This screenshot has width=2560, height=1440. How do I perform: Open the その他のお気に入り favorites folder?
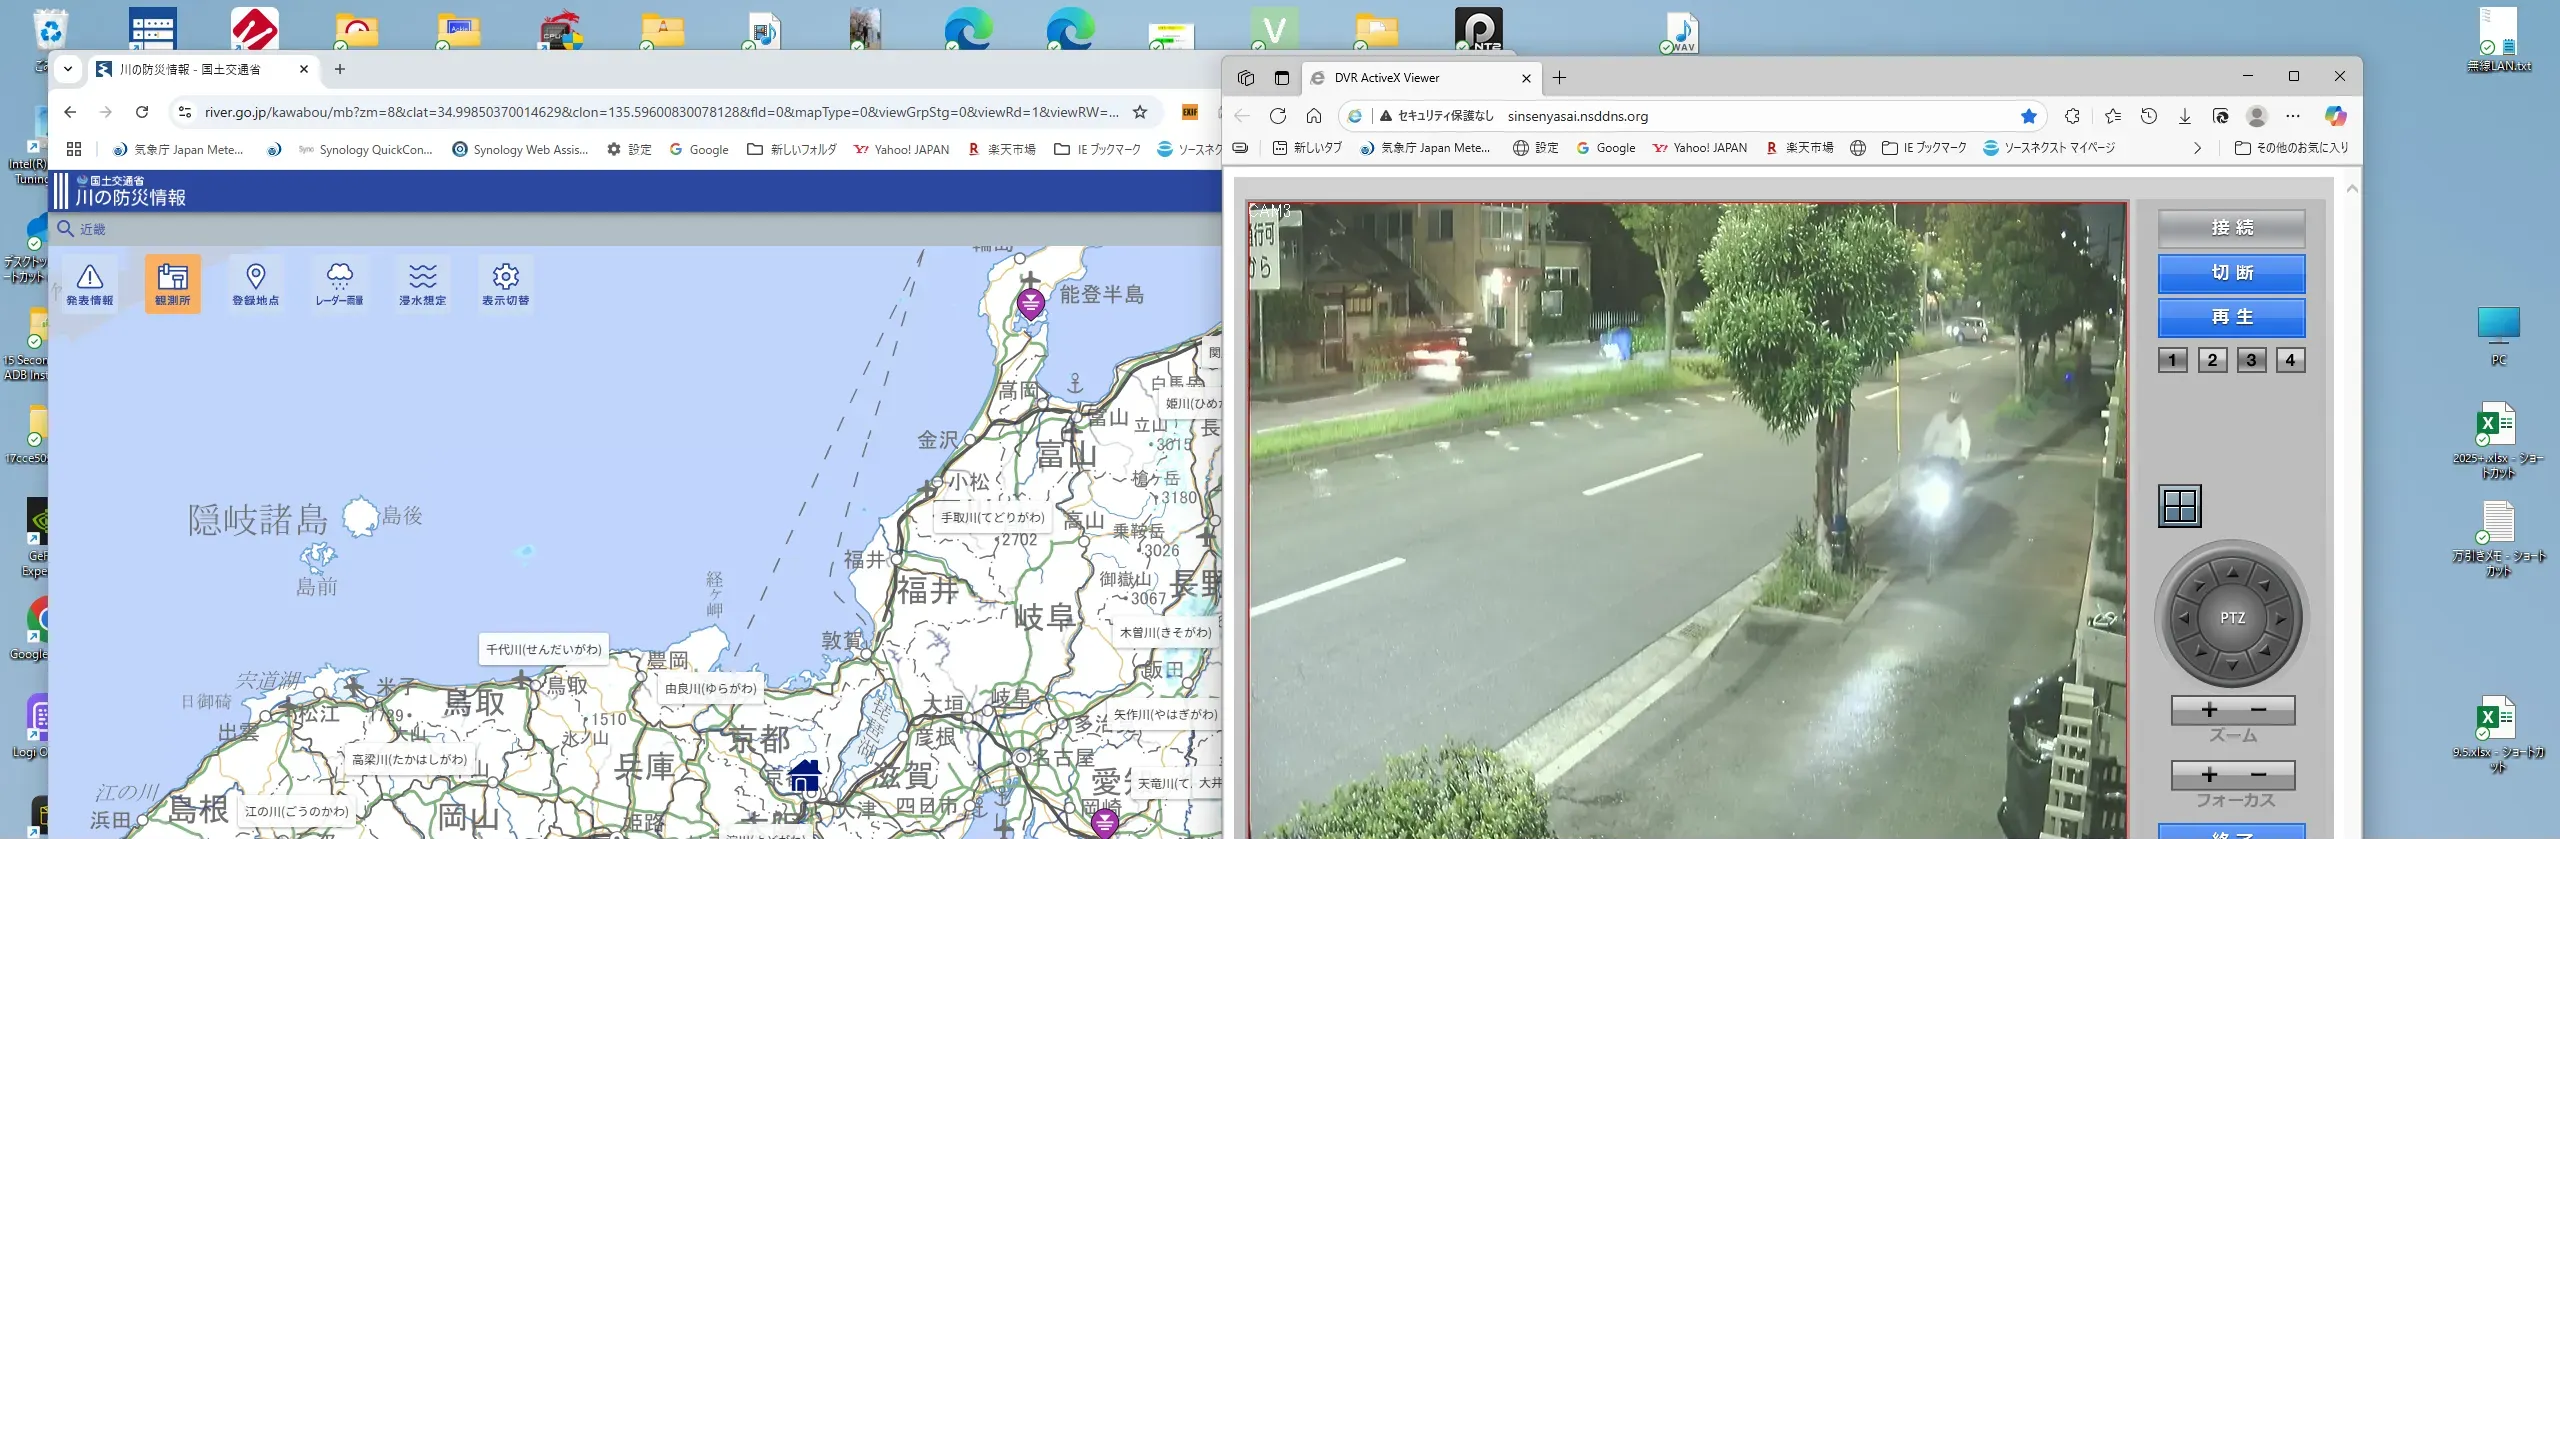coord(2292,148)
